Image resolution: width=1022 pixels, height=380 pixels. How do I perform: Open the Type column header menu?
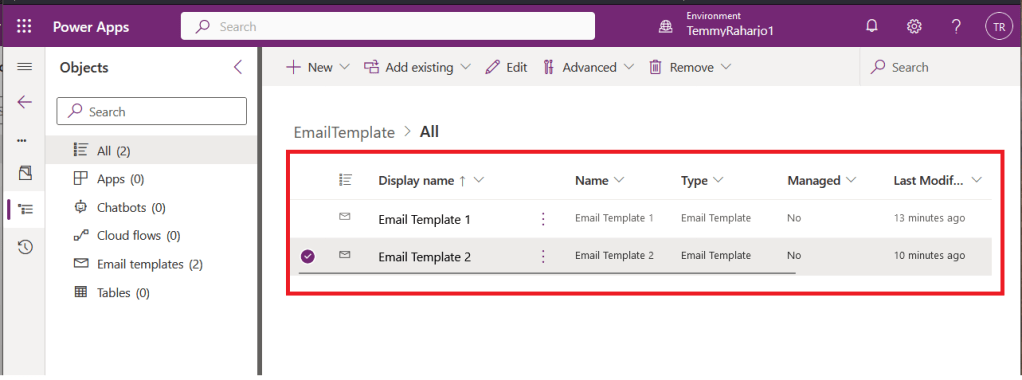click(x=703, y=181)
